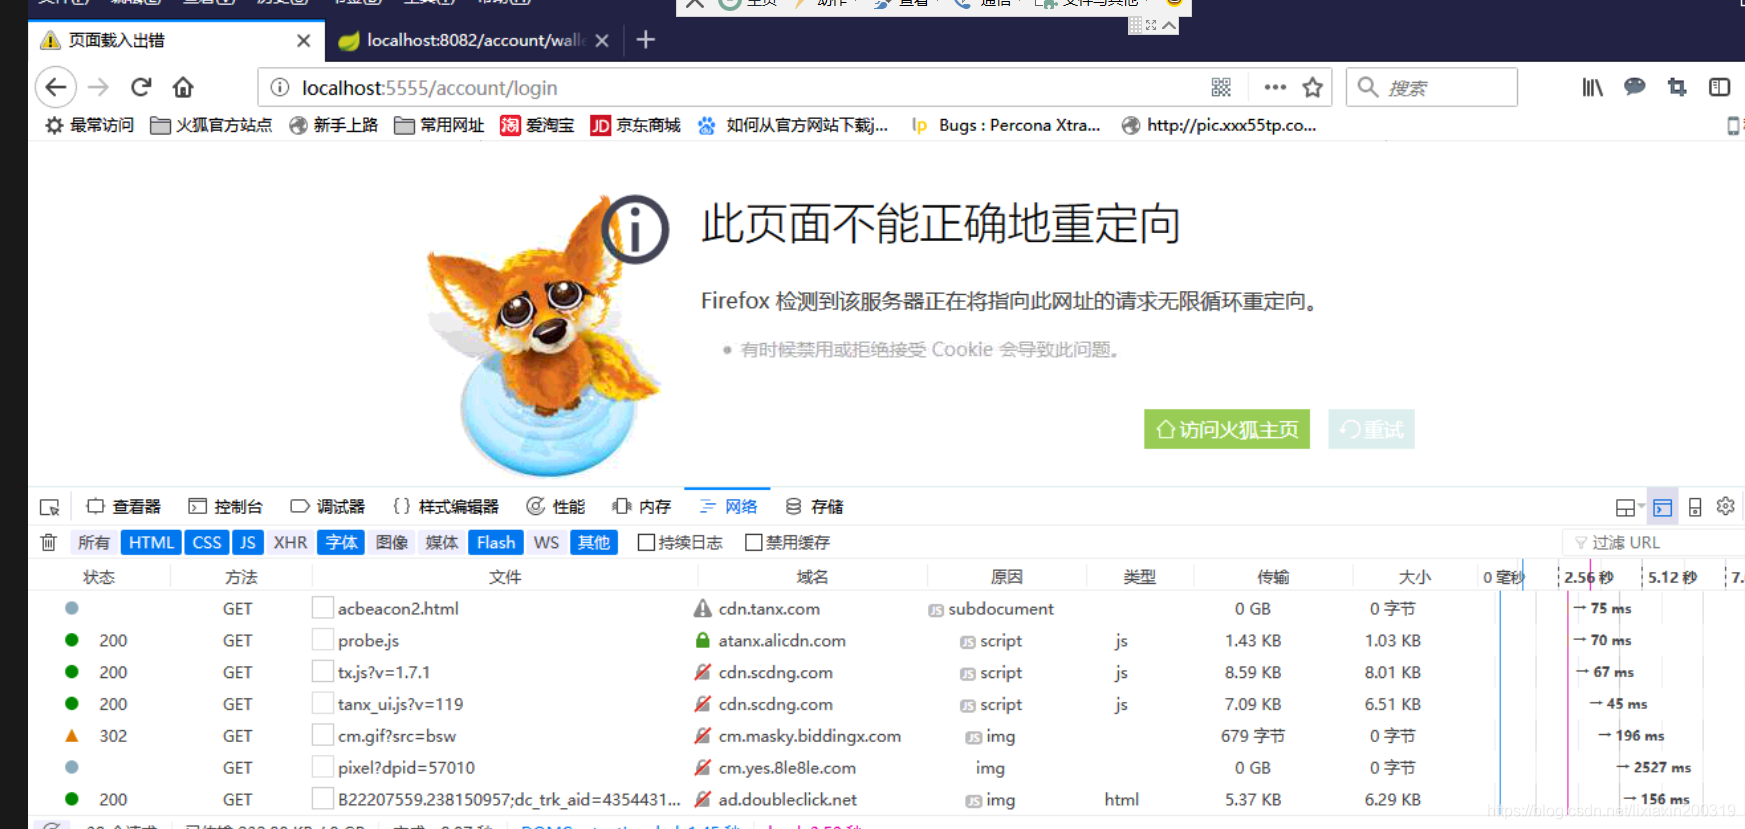Click the chat bubble toolbar icon
Viewport: 1745px width, 829px height.
click(1635, 87)
